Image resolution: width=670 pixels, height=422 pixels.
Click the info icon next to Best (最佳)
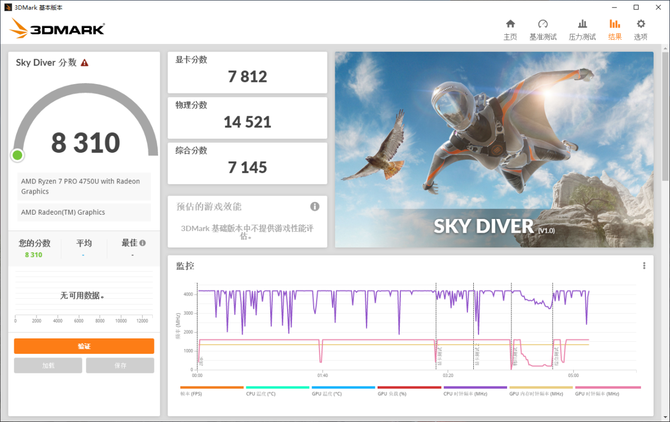click(x=142, y=243)
